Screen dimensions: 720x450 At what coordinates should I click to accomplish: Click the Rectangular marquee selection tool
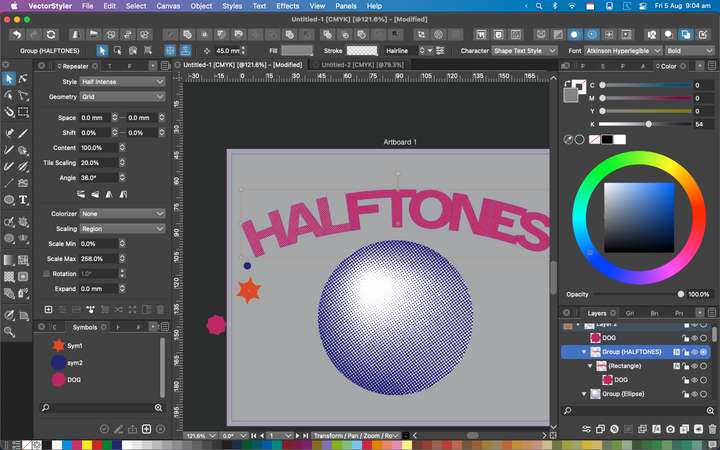(23, 112)
